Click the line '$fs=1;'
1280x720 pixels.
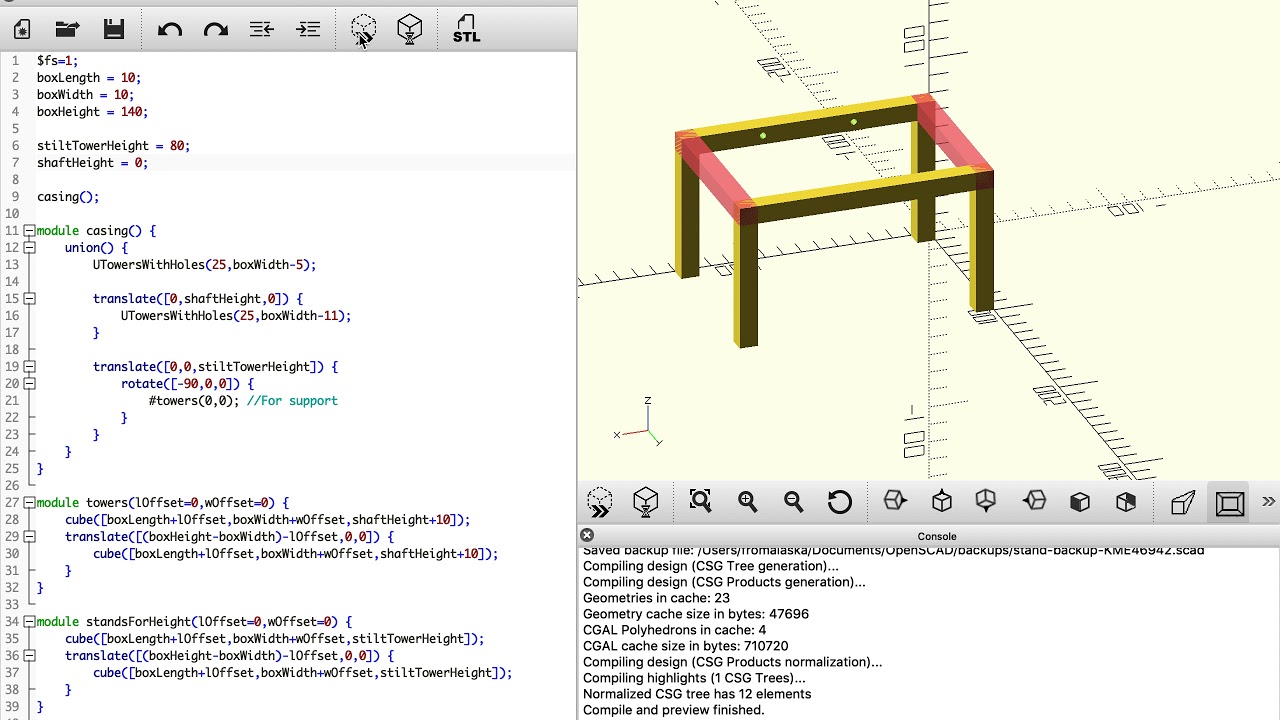click(57, 61)
